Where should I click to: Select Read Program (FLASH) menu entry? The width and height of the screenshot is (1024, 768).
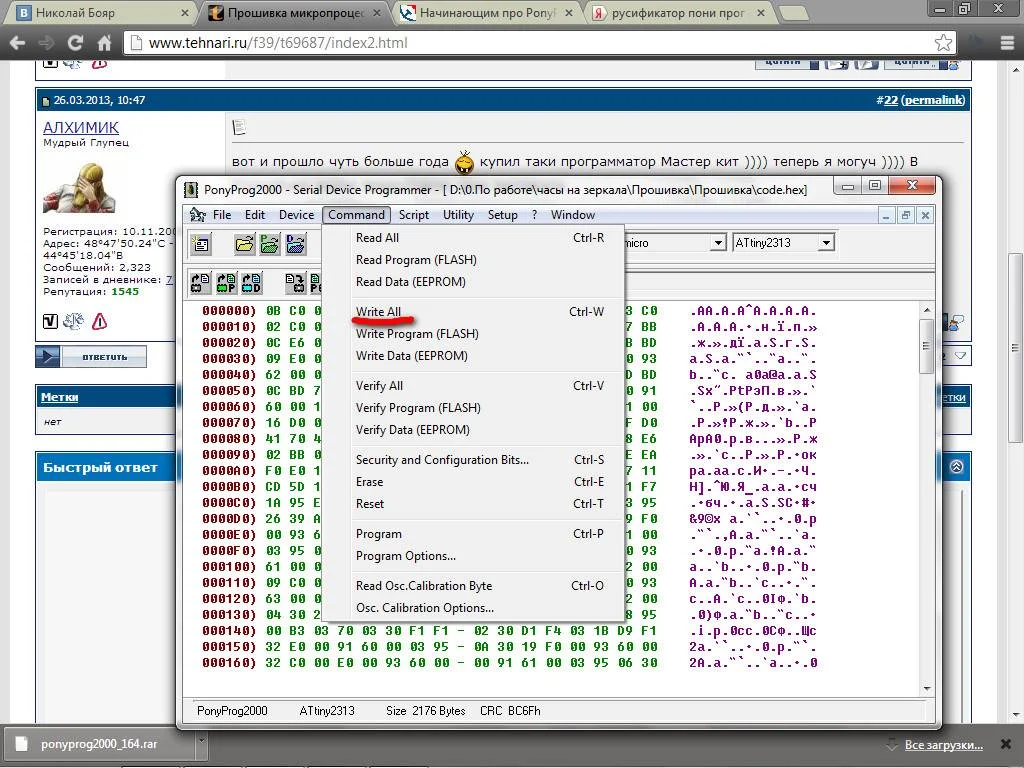coord(473,260)
